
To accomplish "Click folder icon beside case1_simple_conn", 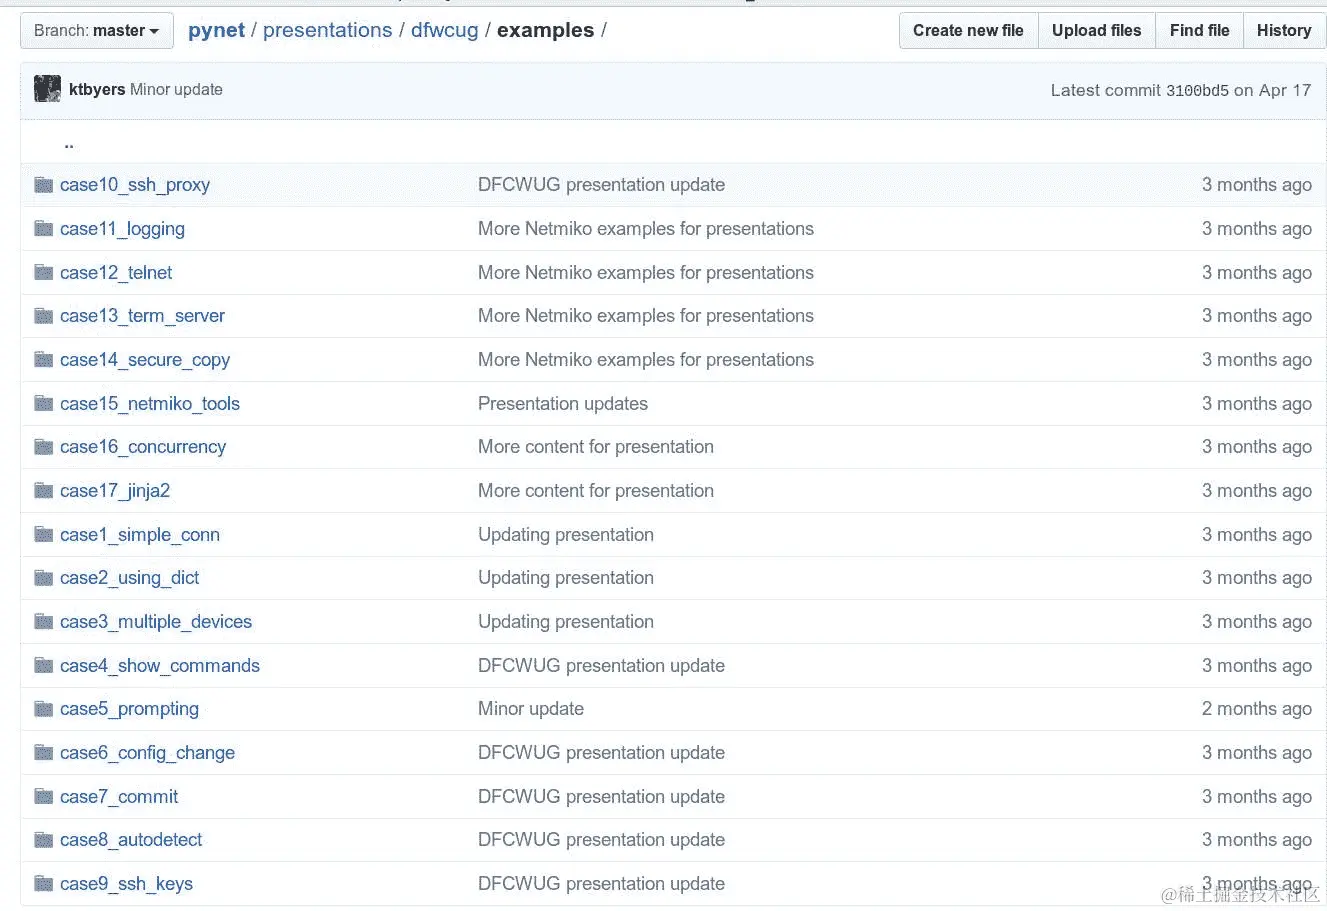I will 43,534.
